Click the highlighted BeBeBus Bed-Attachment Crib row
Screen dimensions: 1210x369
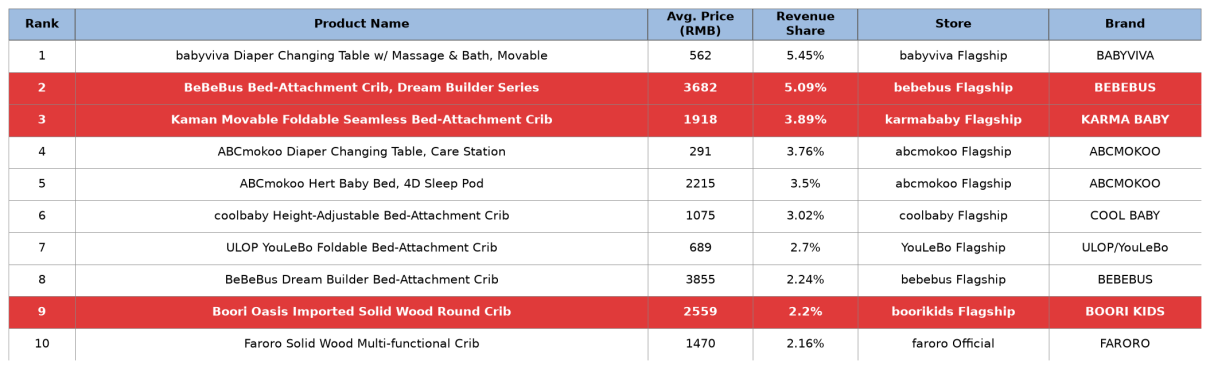(605, 88)
